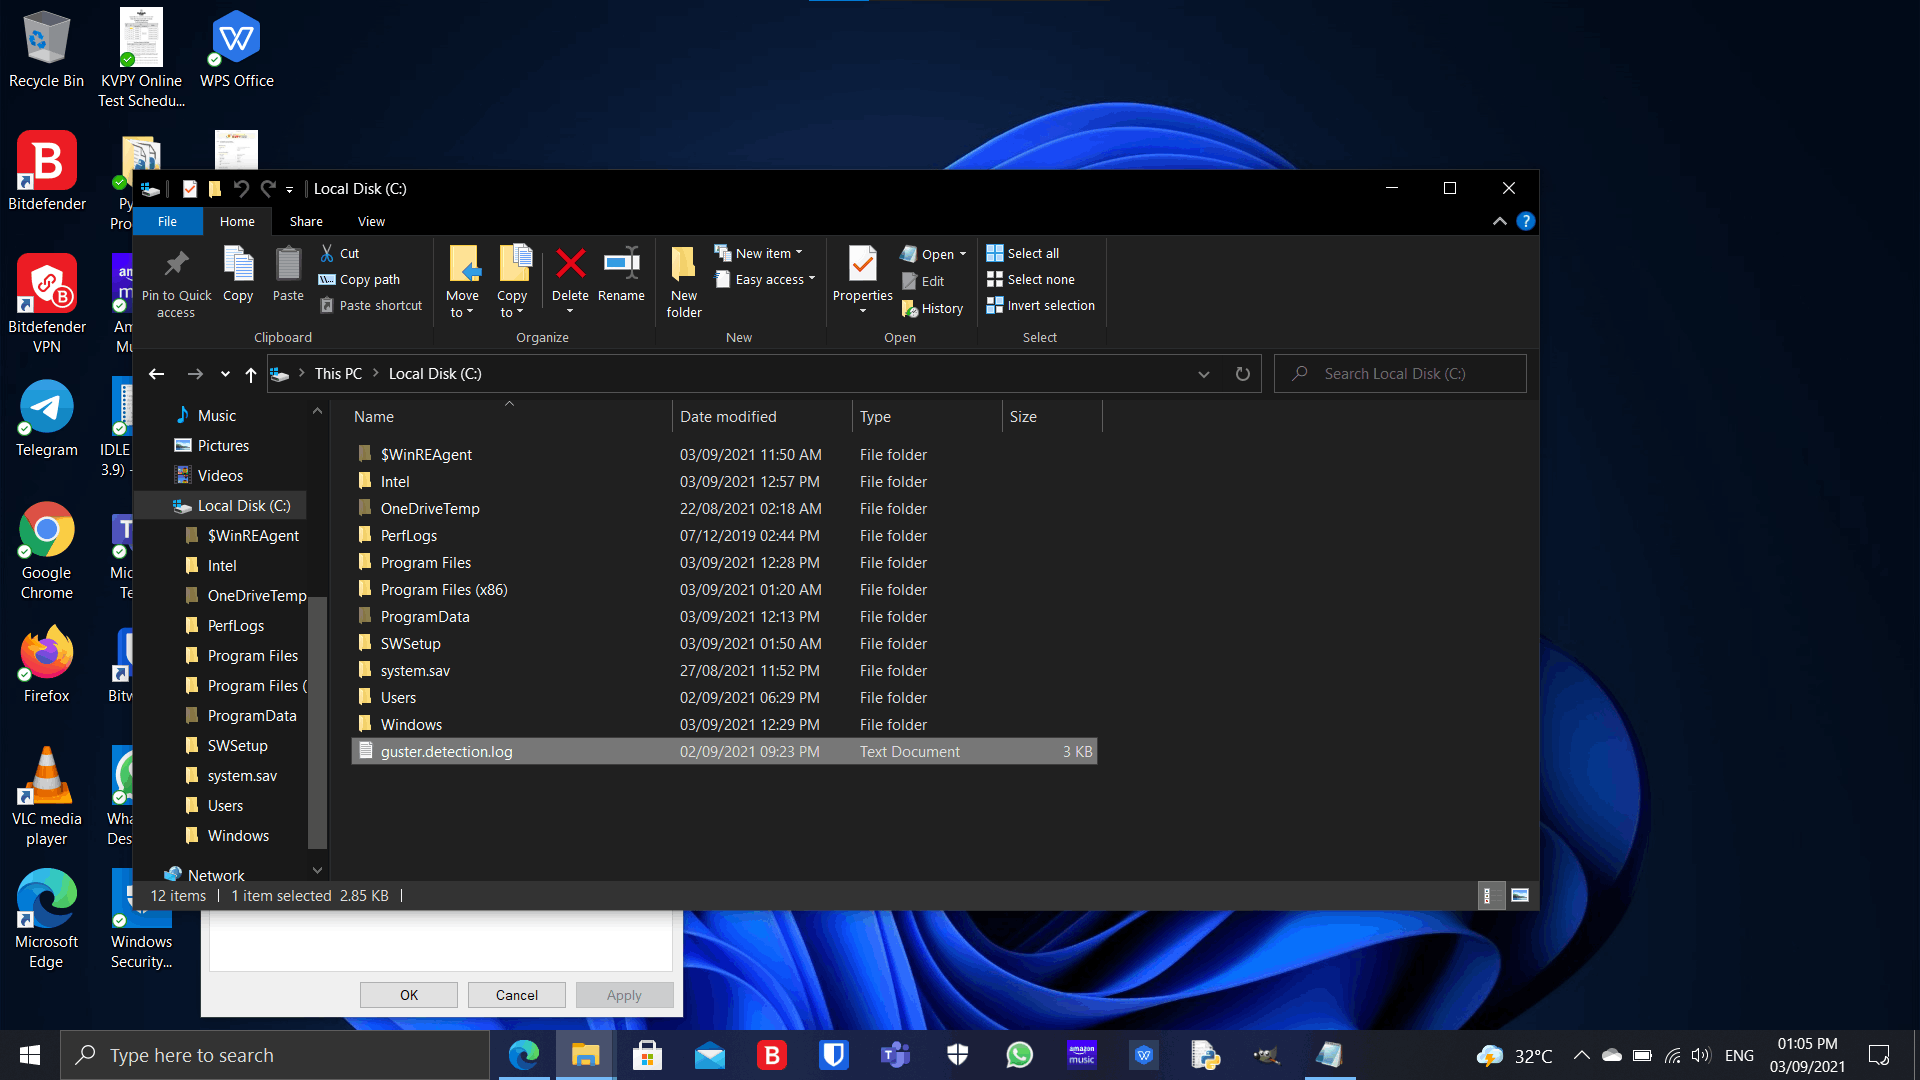Refresh the Local Disk (C:) view
The height and width of the screenshot is (1080, 1920).
tap(1243, 374)
